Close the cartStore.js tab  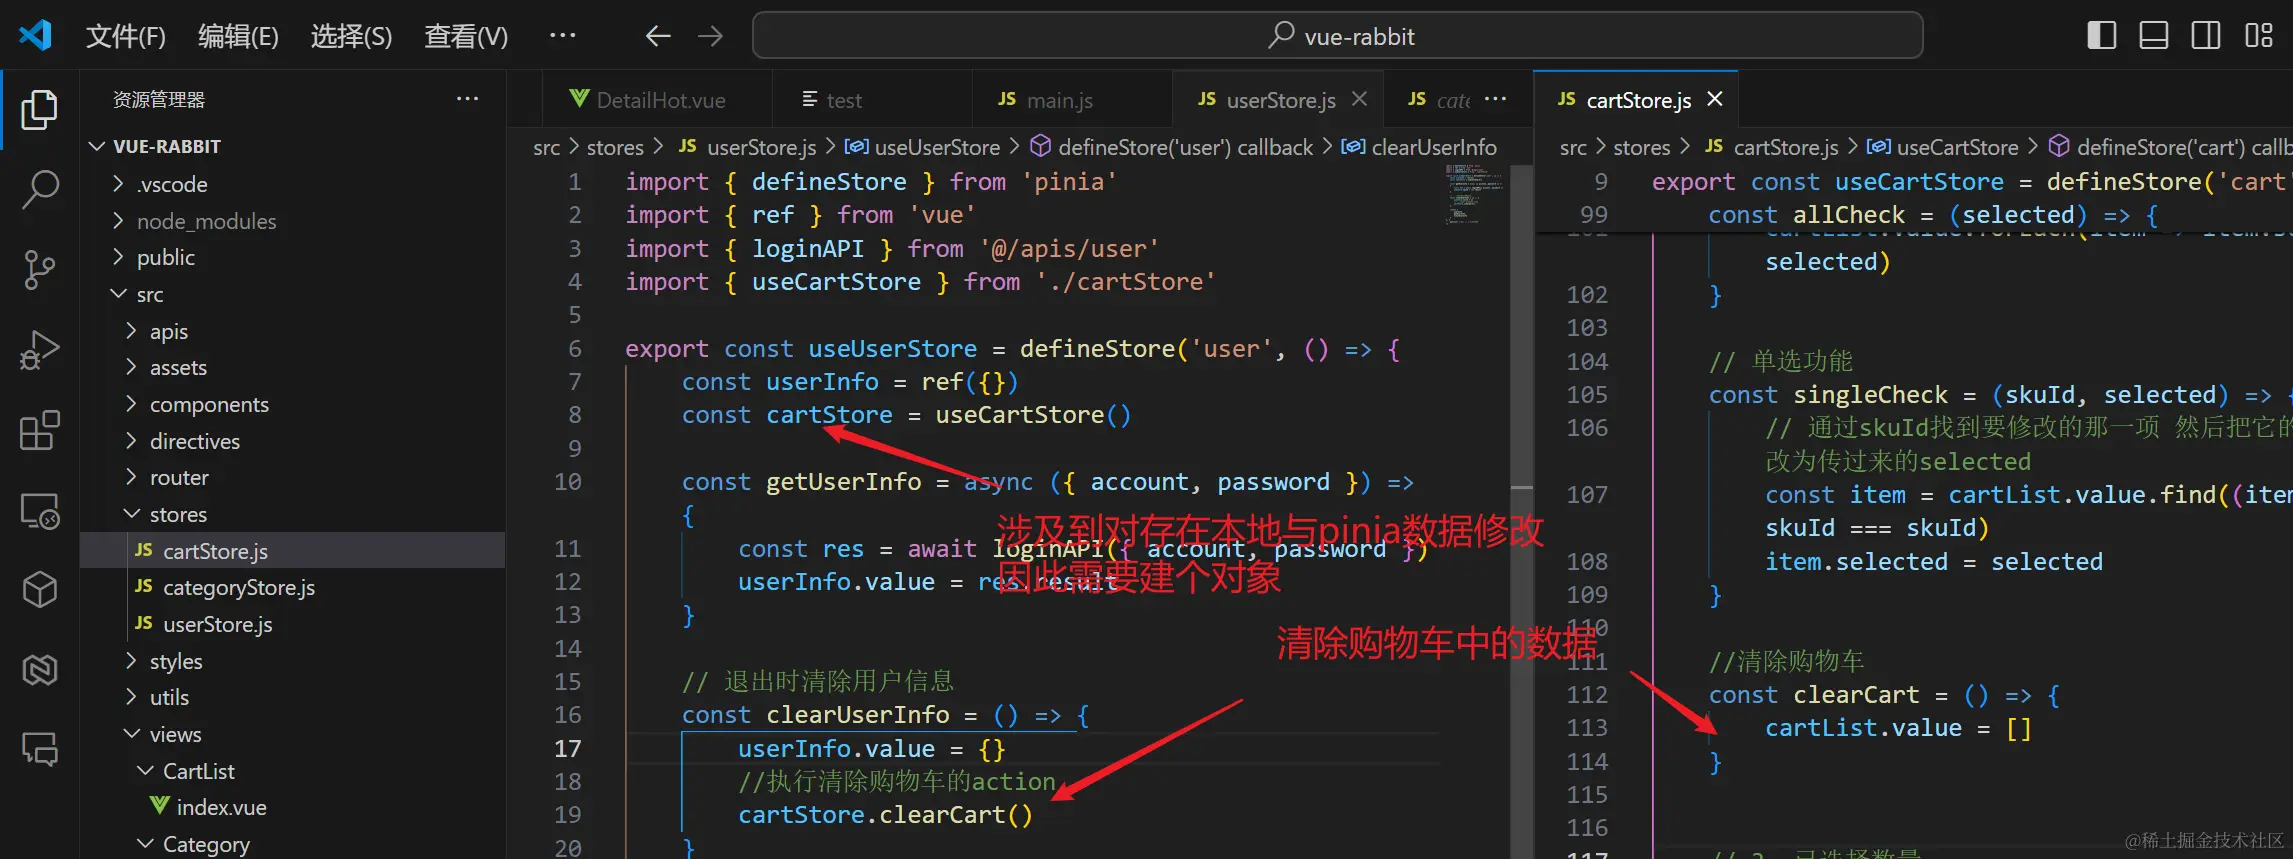click(1714, 99)
